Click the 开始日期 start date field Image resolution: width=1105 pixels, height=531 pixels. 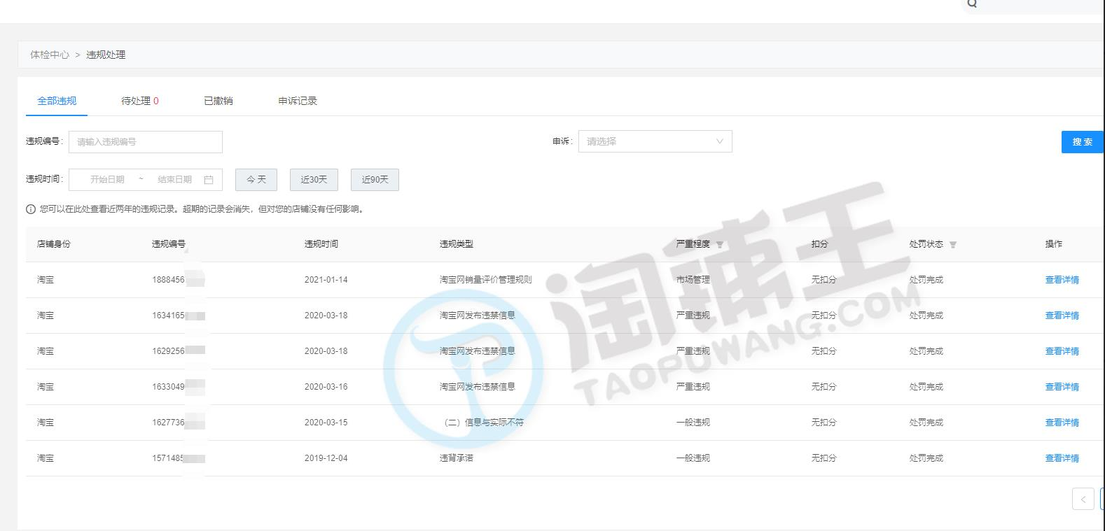point(107,180)
